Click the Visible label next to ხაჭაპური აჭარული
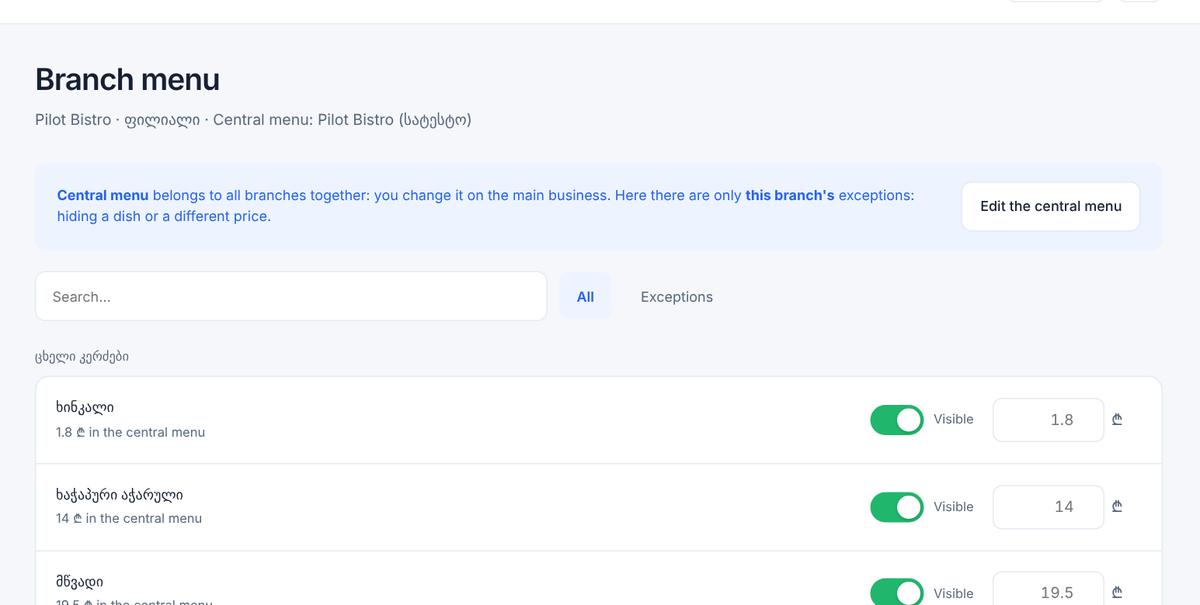This screenshot has height=605, width=1200. tap(953, 506)
